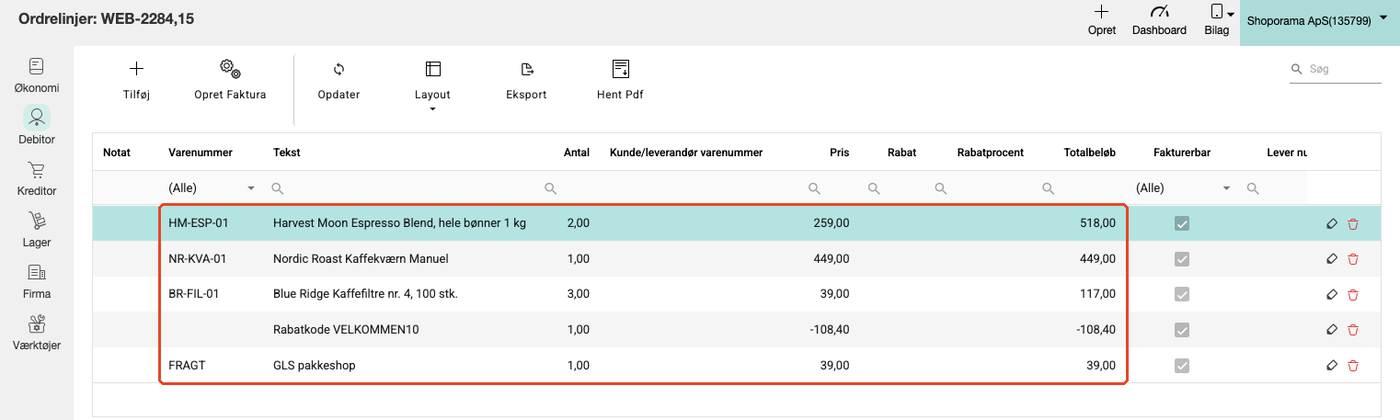Edit the BR-FIL-01 order line
The height and width of the screenshot is (420, 1400).
coord(1331,294)
